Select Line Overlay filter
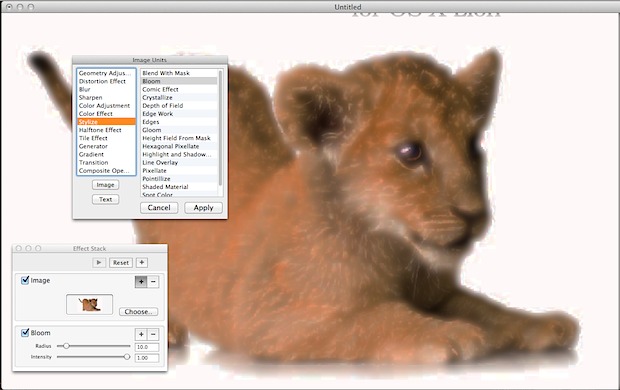This screenshot has height=390, width=620. pyautogui.click(x=179, y=163)
